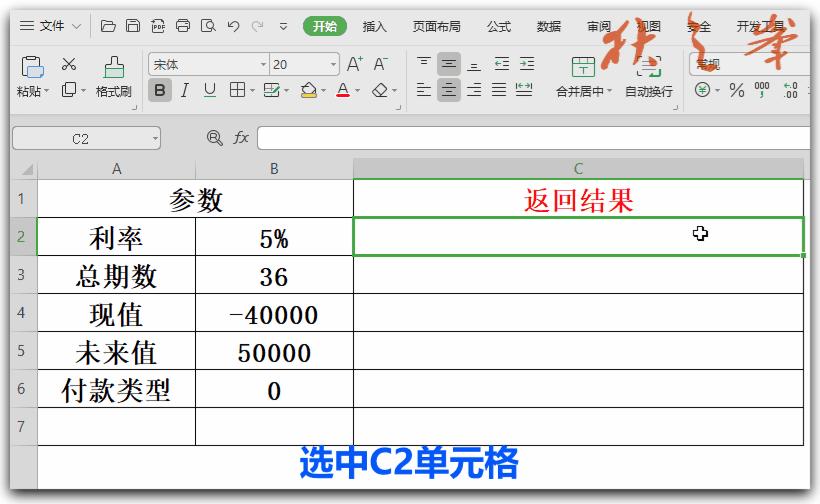
Task: Export to PDF icon
Action: [158, 26]
